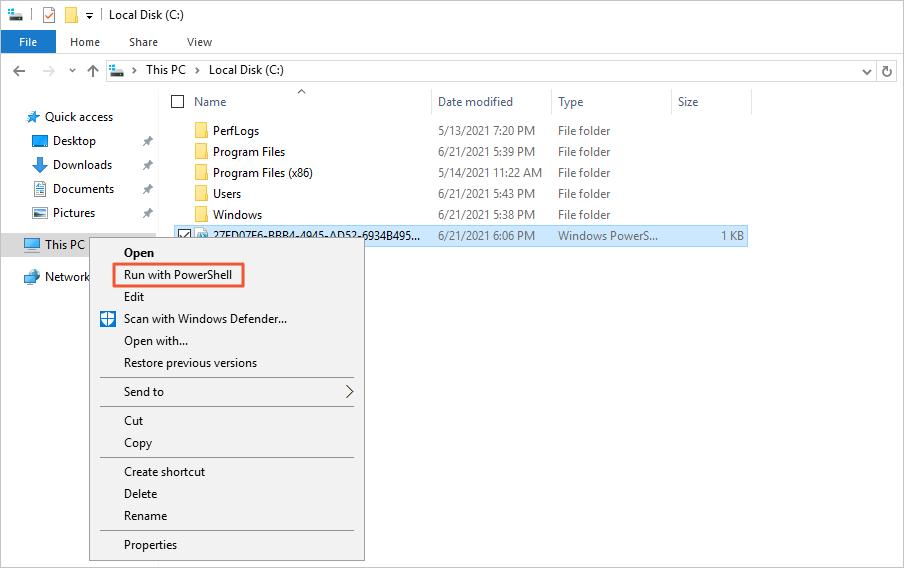This screenshot has width=904, height=568.
Task: Uncheck the selected PowerShell script checkbox
Action: [x=184, y=234]
